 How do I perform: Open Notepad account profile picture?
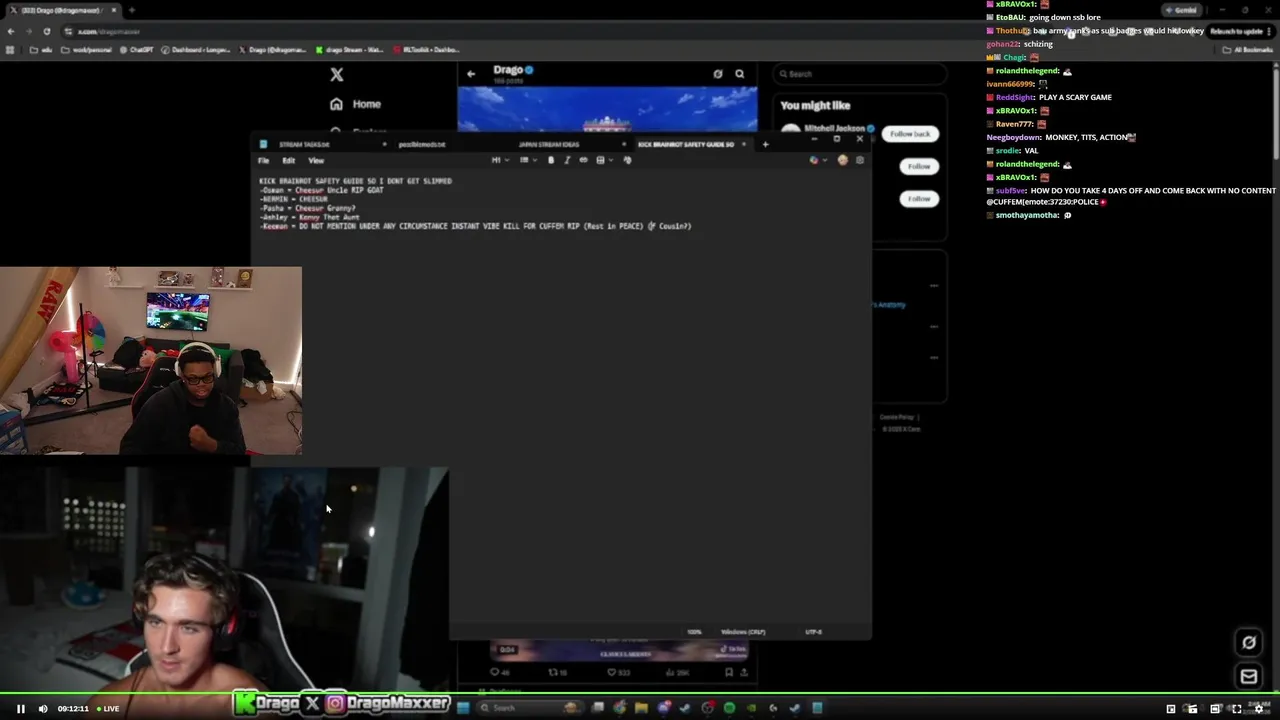[843, 160]
